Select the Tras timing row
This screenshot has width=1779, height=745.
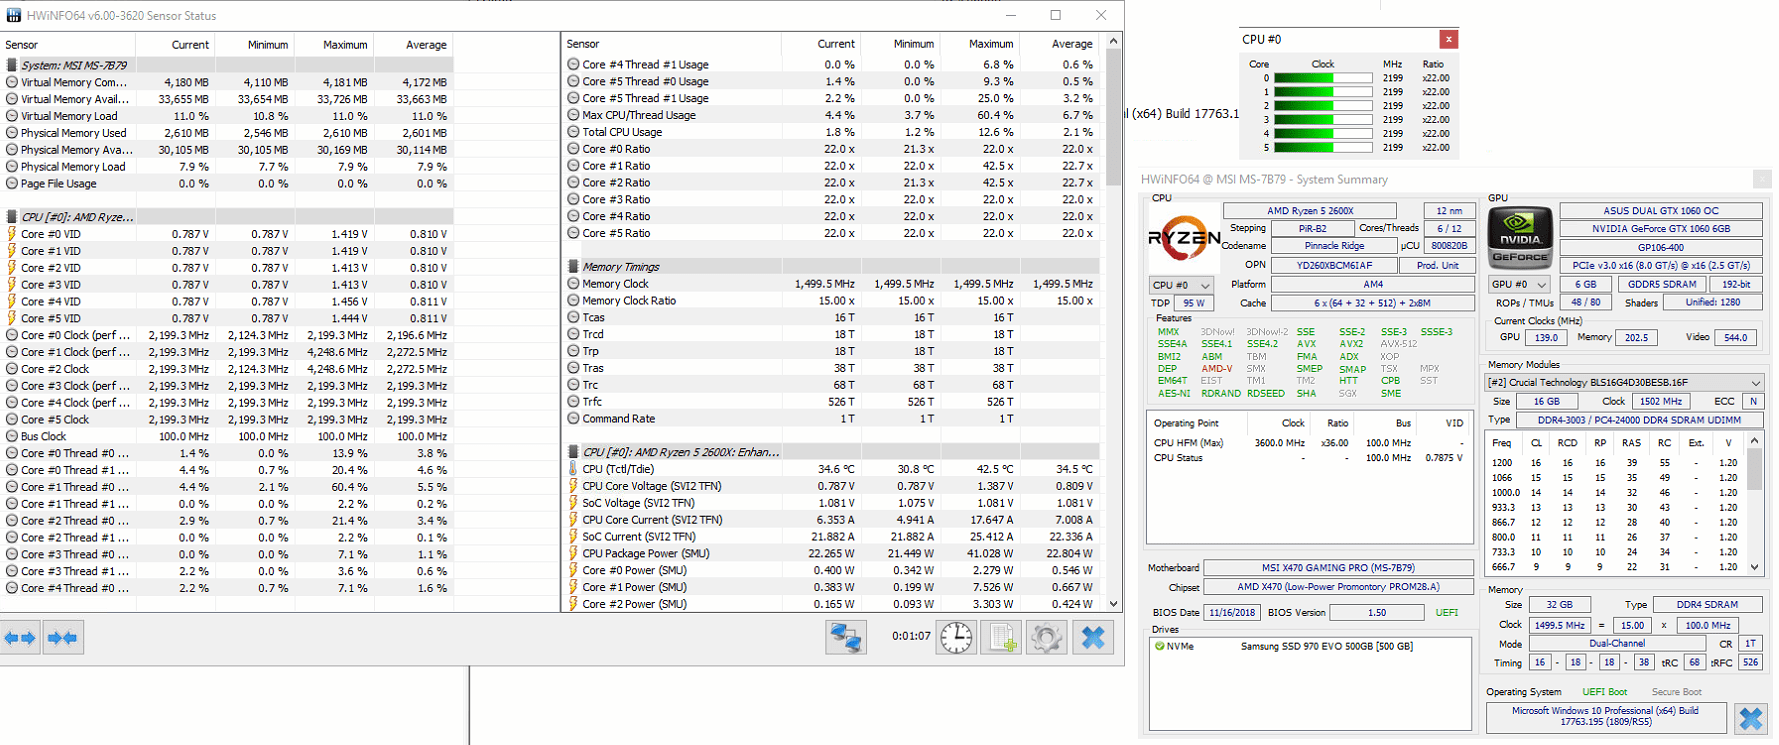832,368
